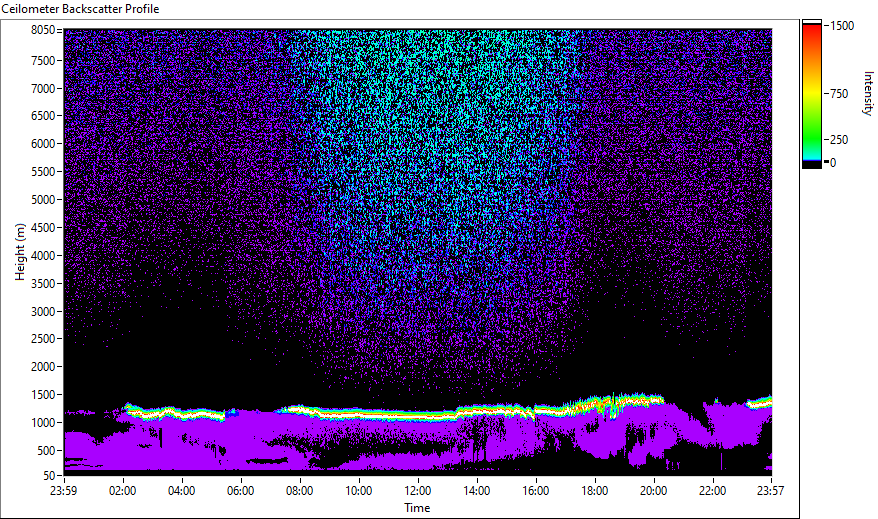Click the 6000 height axis value
The height and width of the screenshot is (519, 878).
point(43,144)
